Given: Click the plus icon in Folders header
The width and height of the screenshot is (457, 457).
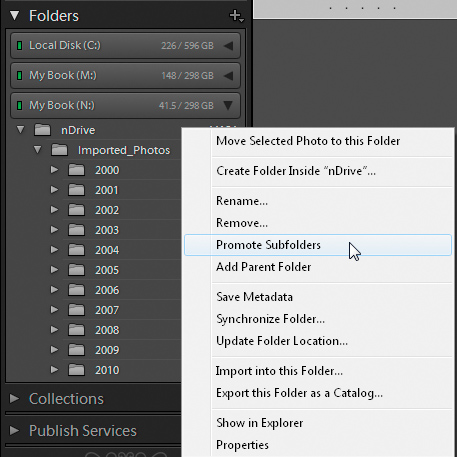Looking at the screenshot, I should [x=236, y=16].
